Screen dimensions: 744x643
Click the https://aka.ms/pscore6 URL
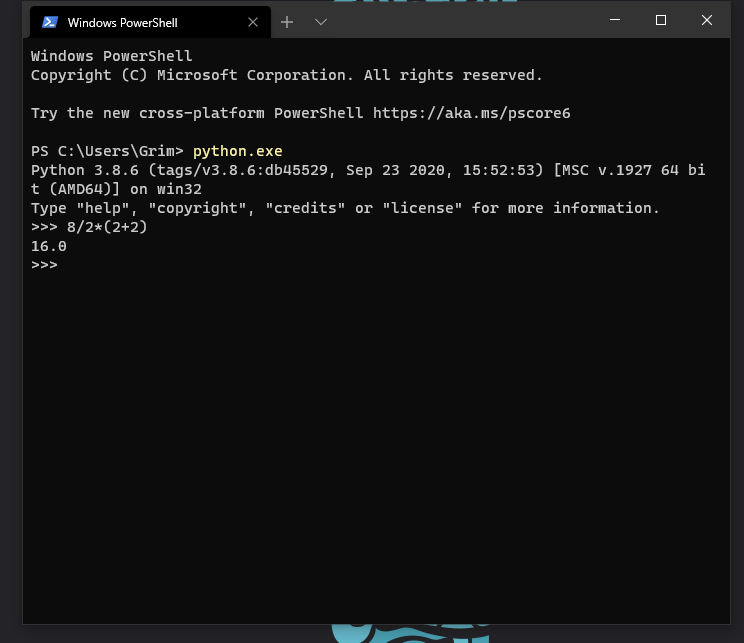pos(471,113)
